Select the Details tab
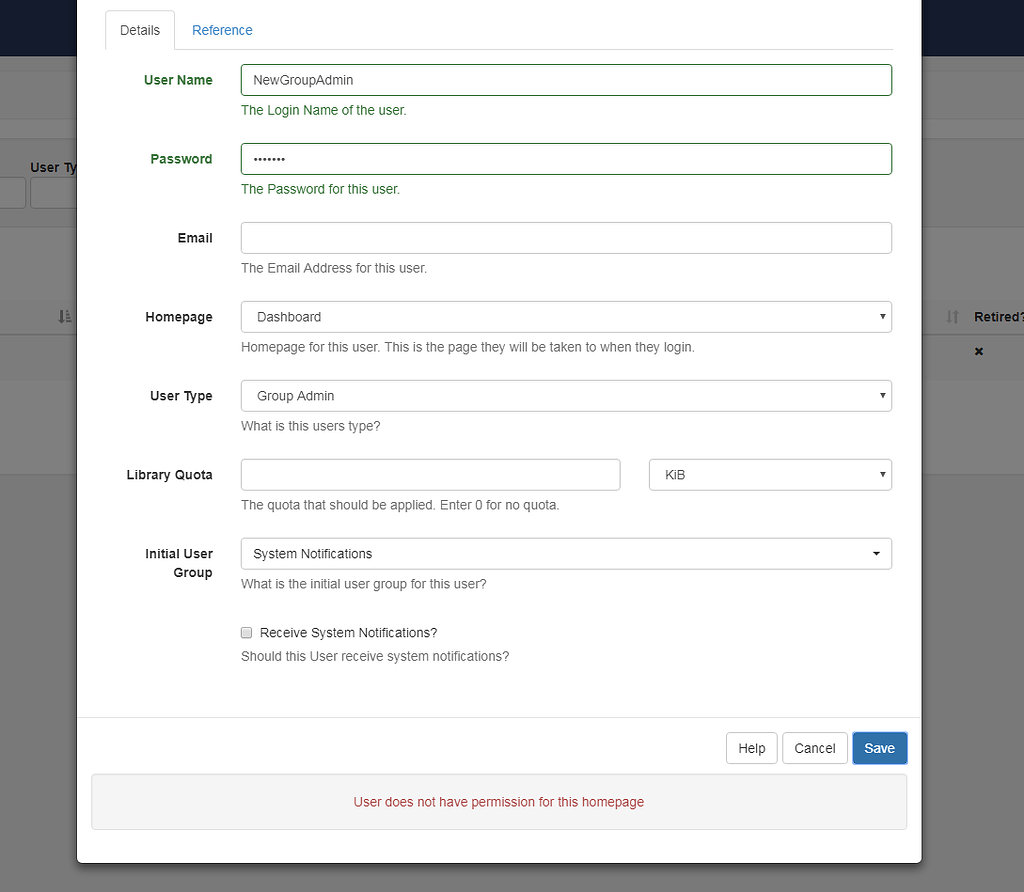1024x892 pixels. 140,30
